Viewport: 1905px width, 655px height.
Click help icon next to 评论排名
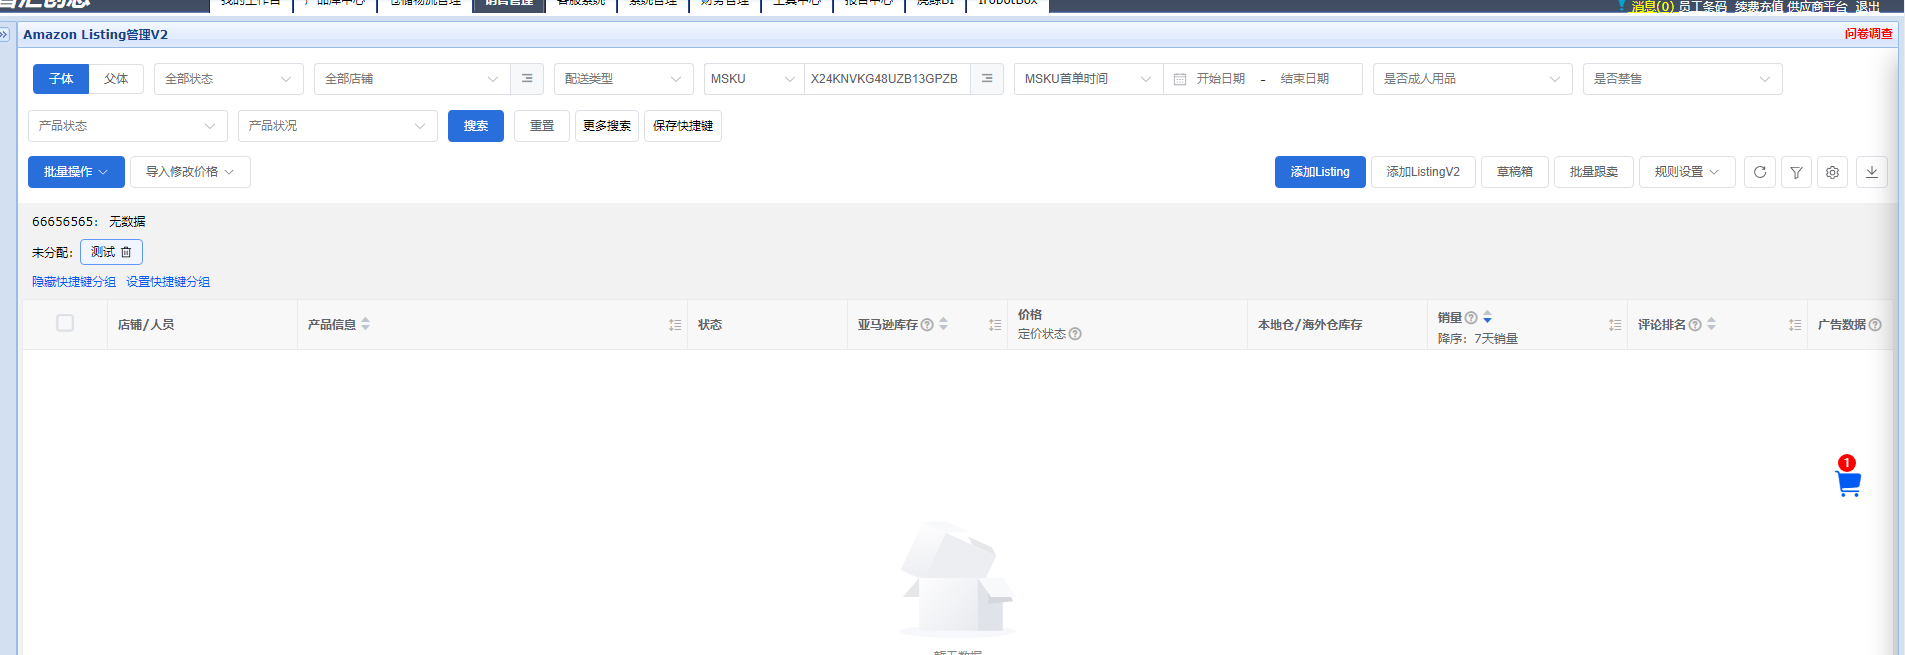[x=1695, y=325]
